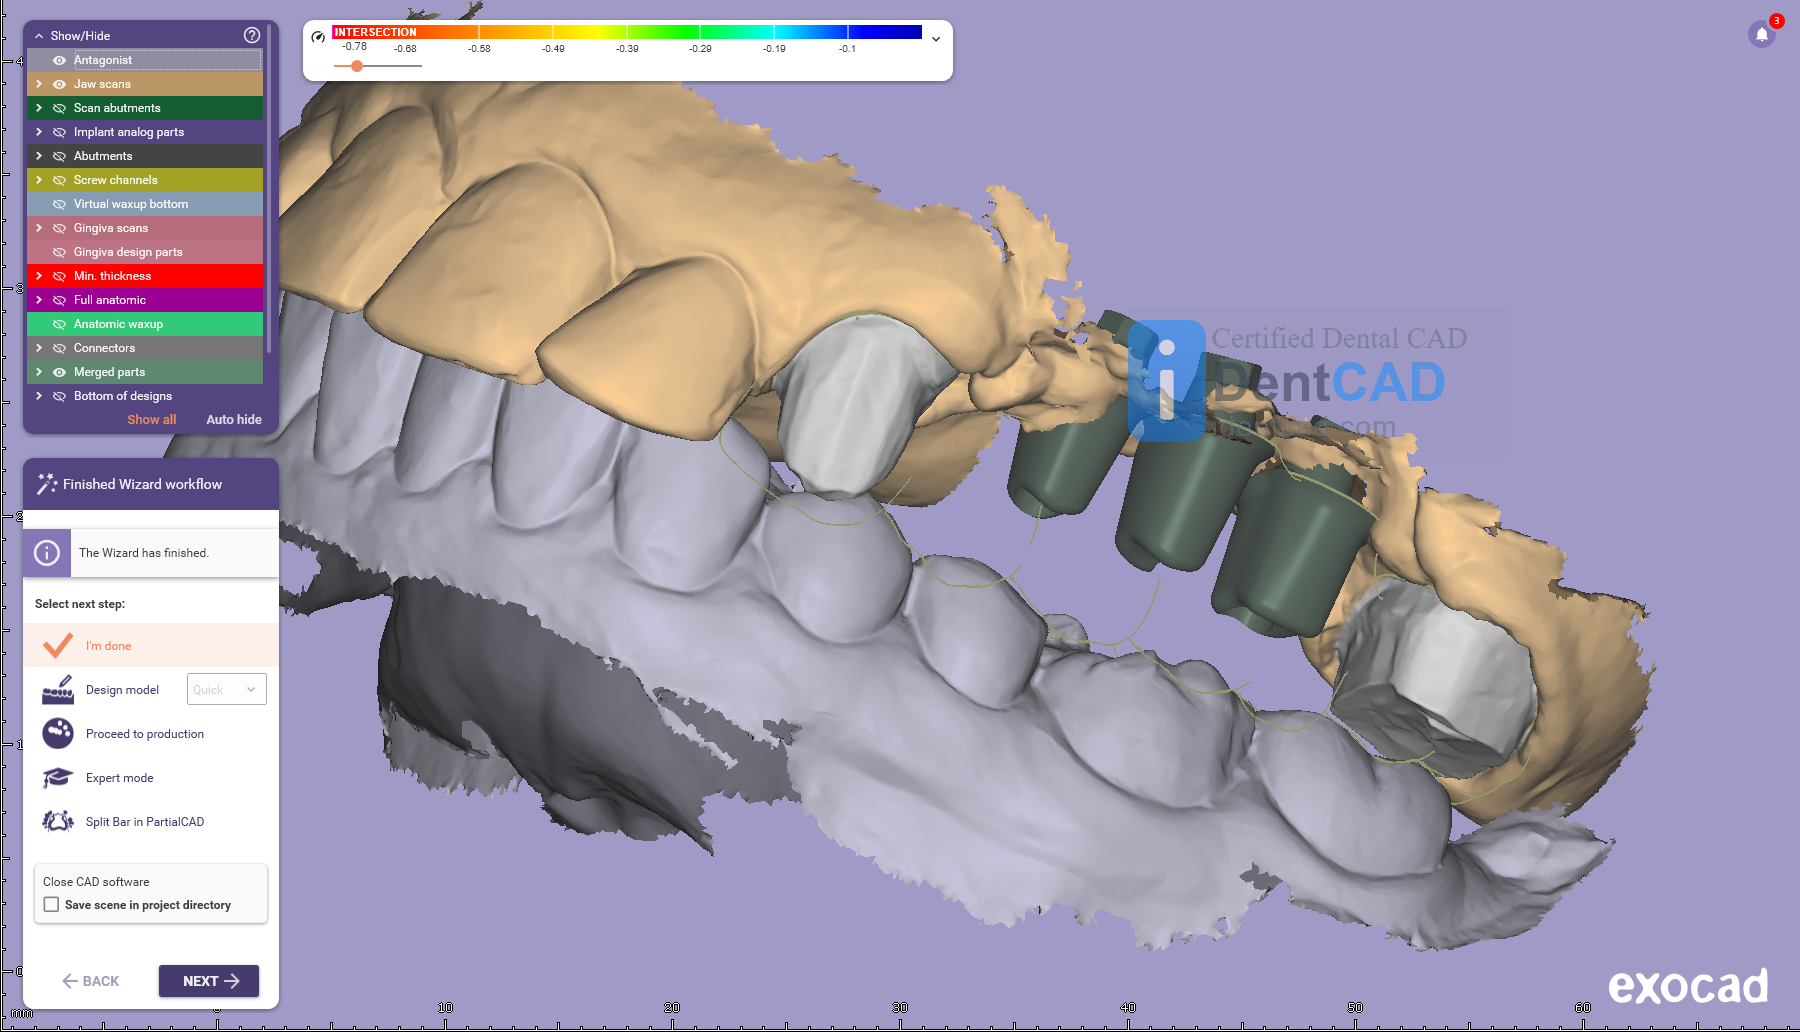The image size is (1800, 1032).
Task: Click the Split Bar in PartialCAD icon
Action: point(58,822)
